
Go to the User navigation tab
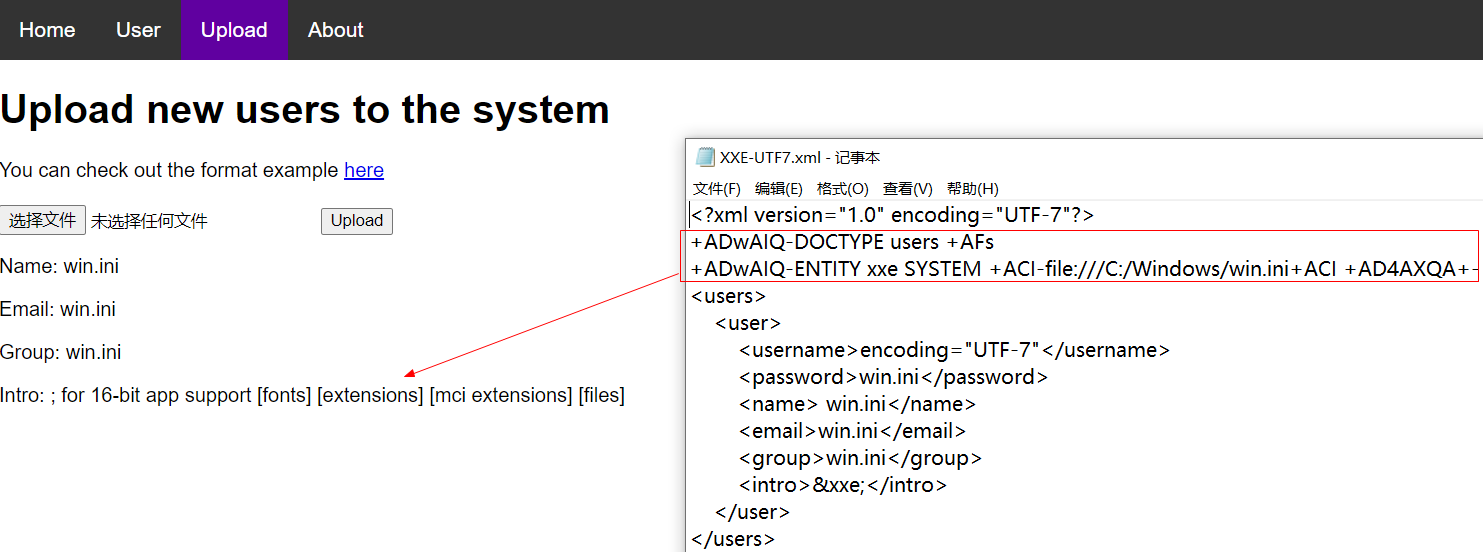(138, 30)
